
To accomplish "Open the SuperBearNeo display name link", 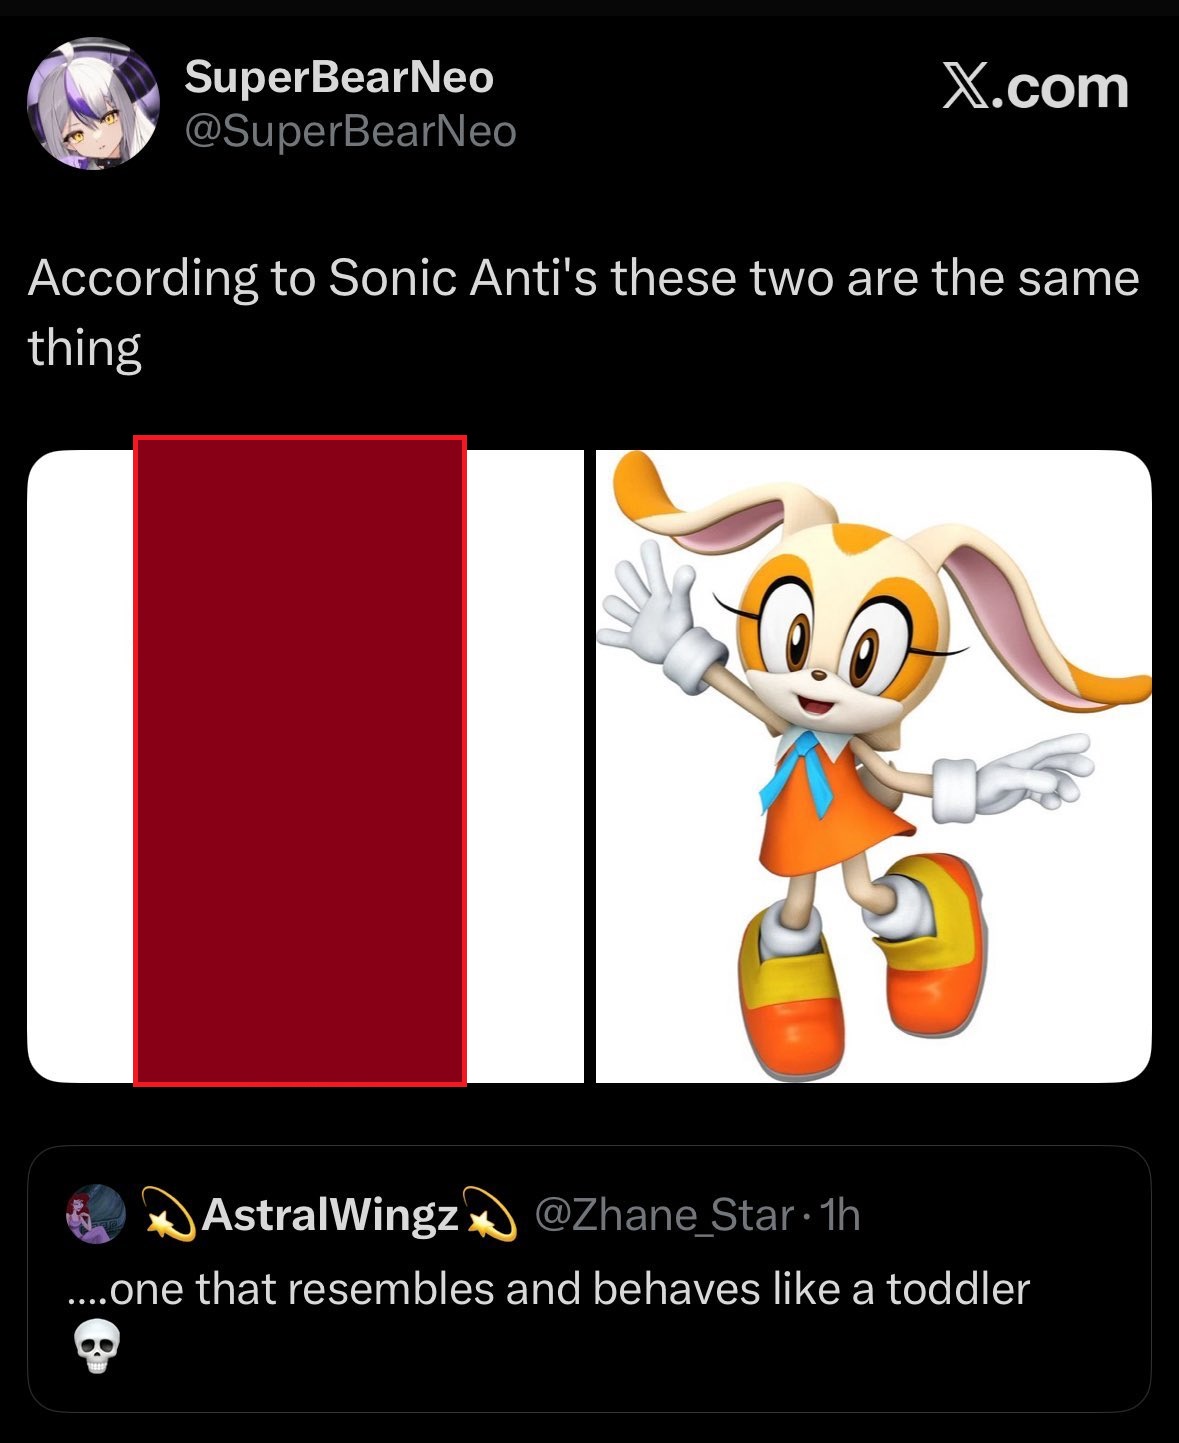I will (x=339, y=77).
